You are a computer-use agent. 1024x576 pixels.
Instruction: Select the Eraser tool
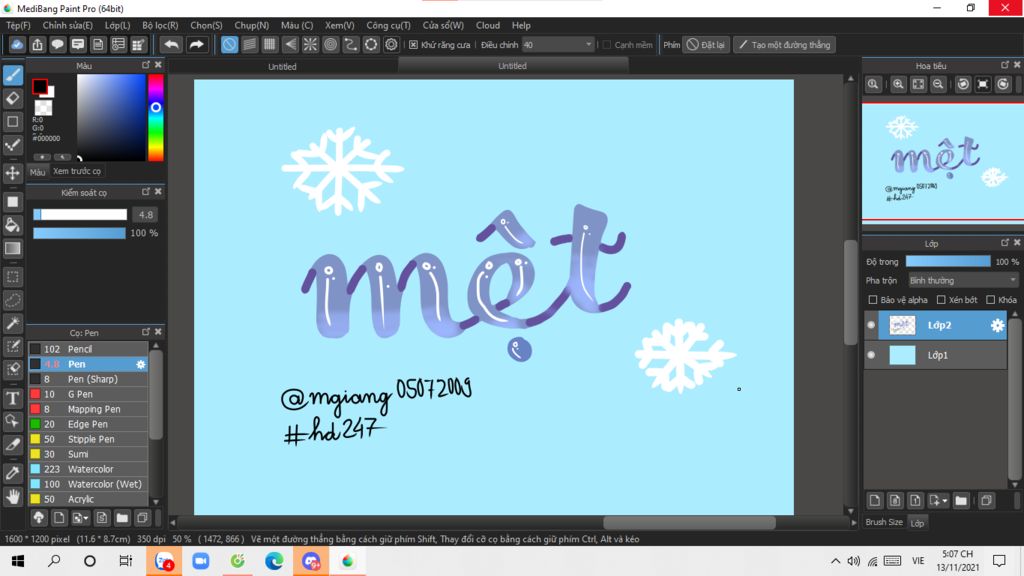(x=12, y=99)
